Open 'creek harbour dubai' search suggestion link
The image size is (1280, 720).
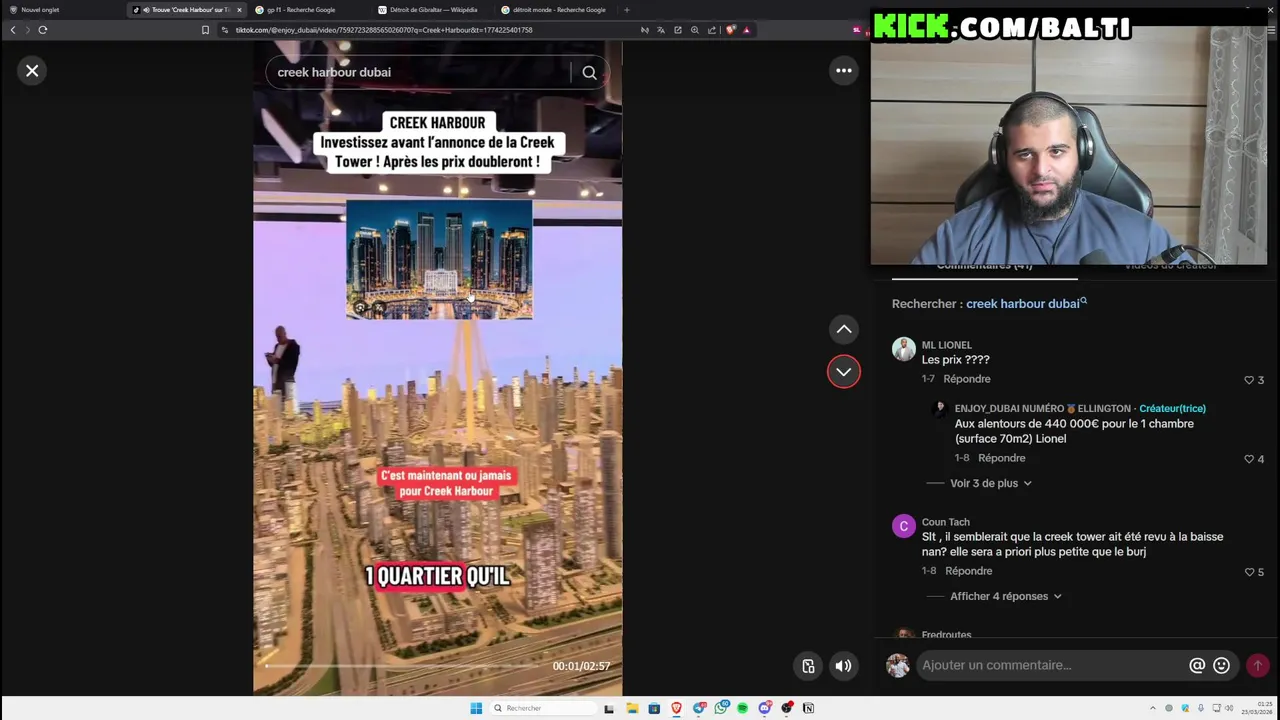click(x=1026, y=304)
